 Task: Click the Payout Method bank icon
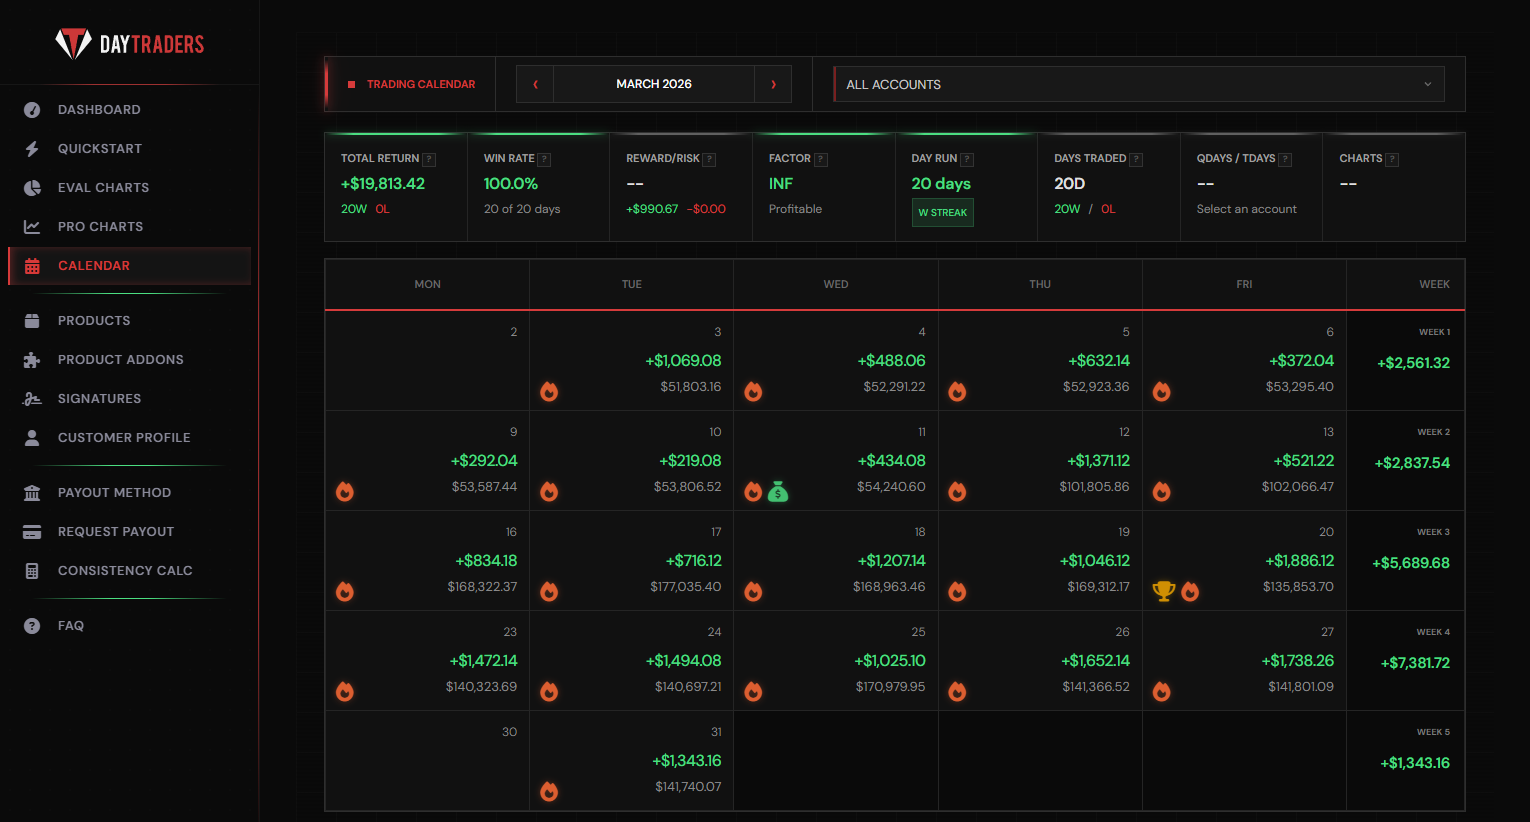click(32, 493)
